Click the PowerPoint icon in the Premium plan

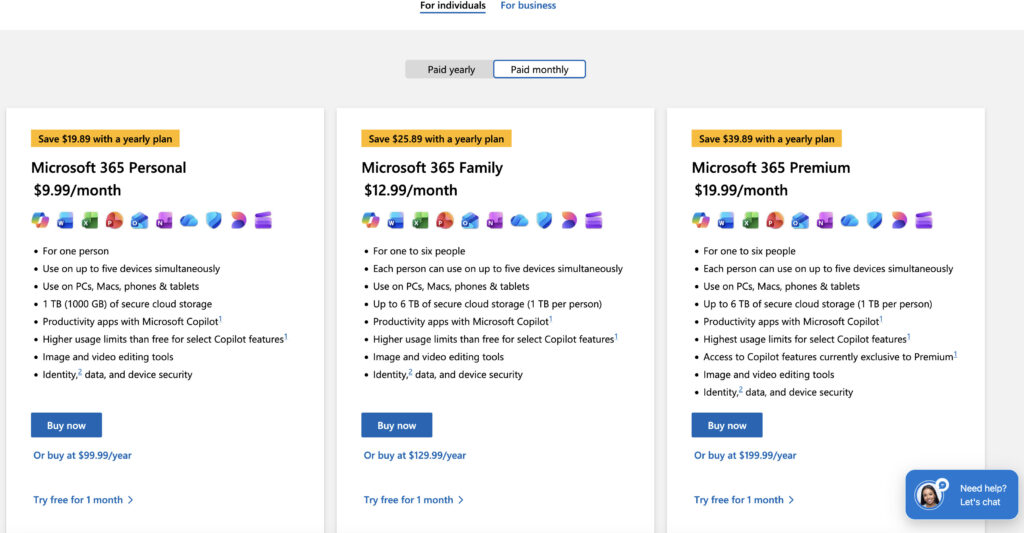click(775, 220)
